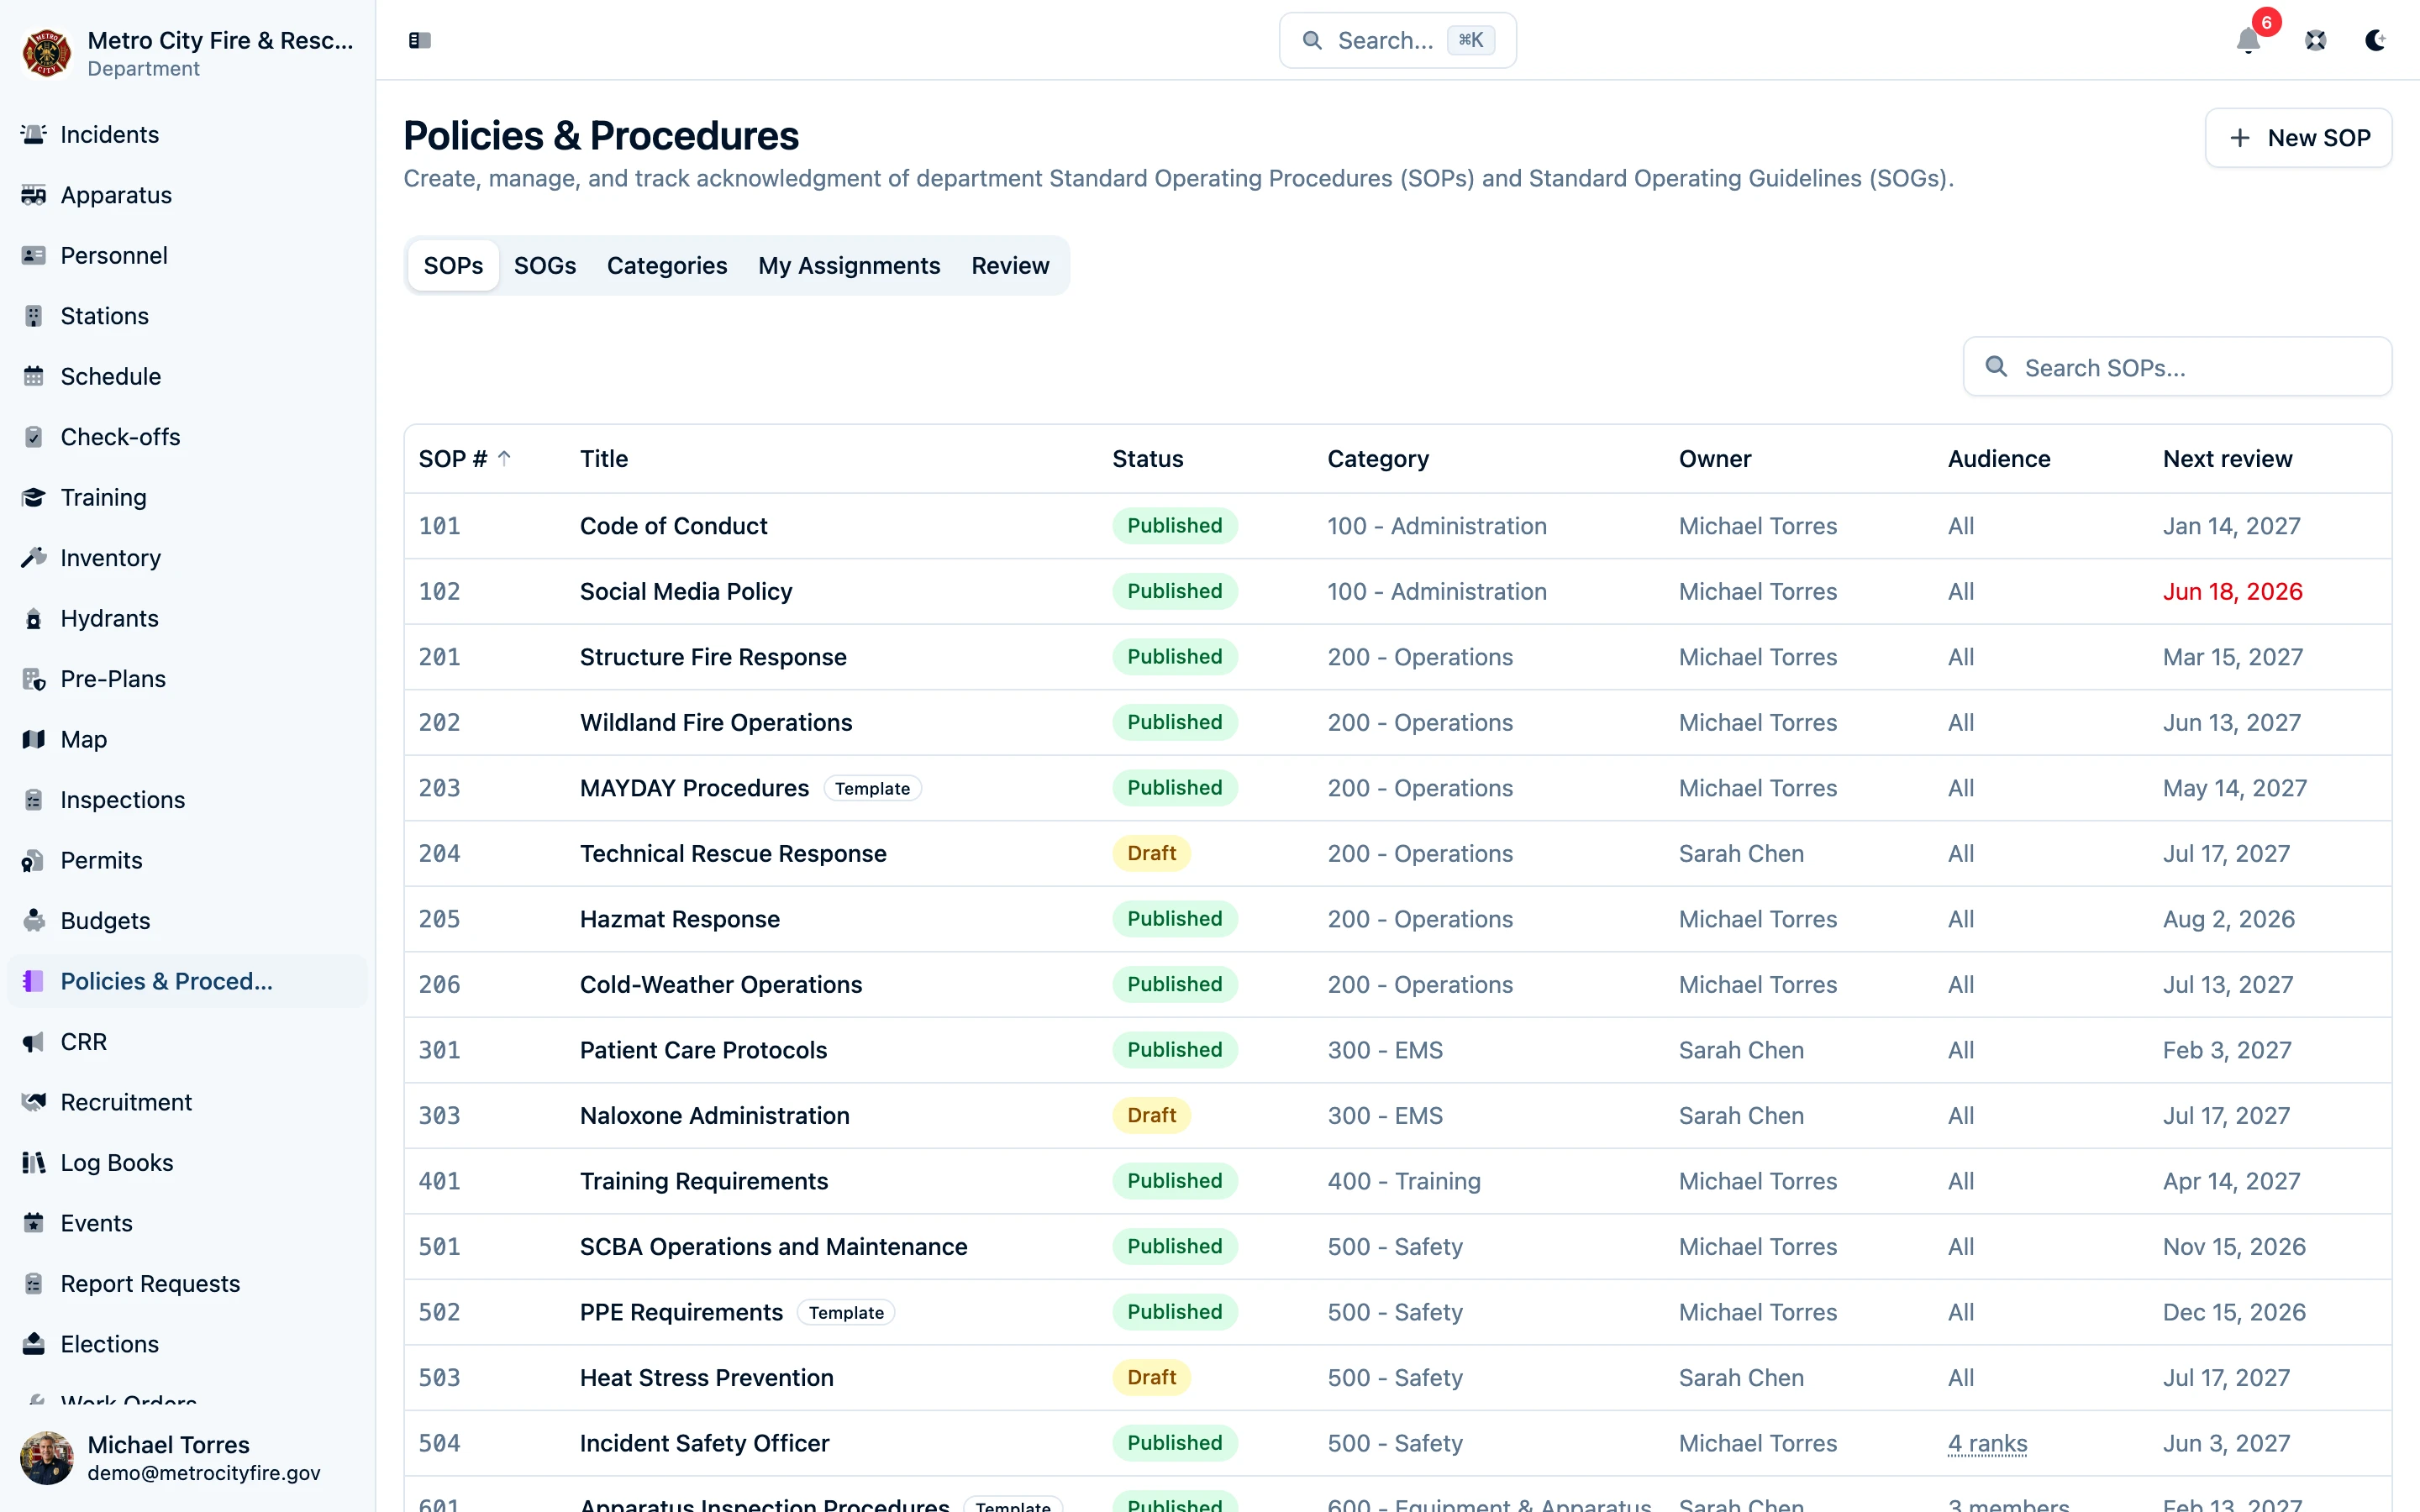Viewport: 2420px width, 1512px height.
Task: Open Structure Fire Response SOP
Action: coord(713,657)
